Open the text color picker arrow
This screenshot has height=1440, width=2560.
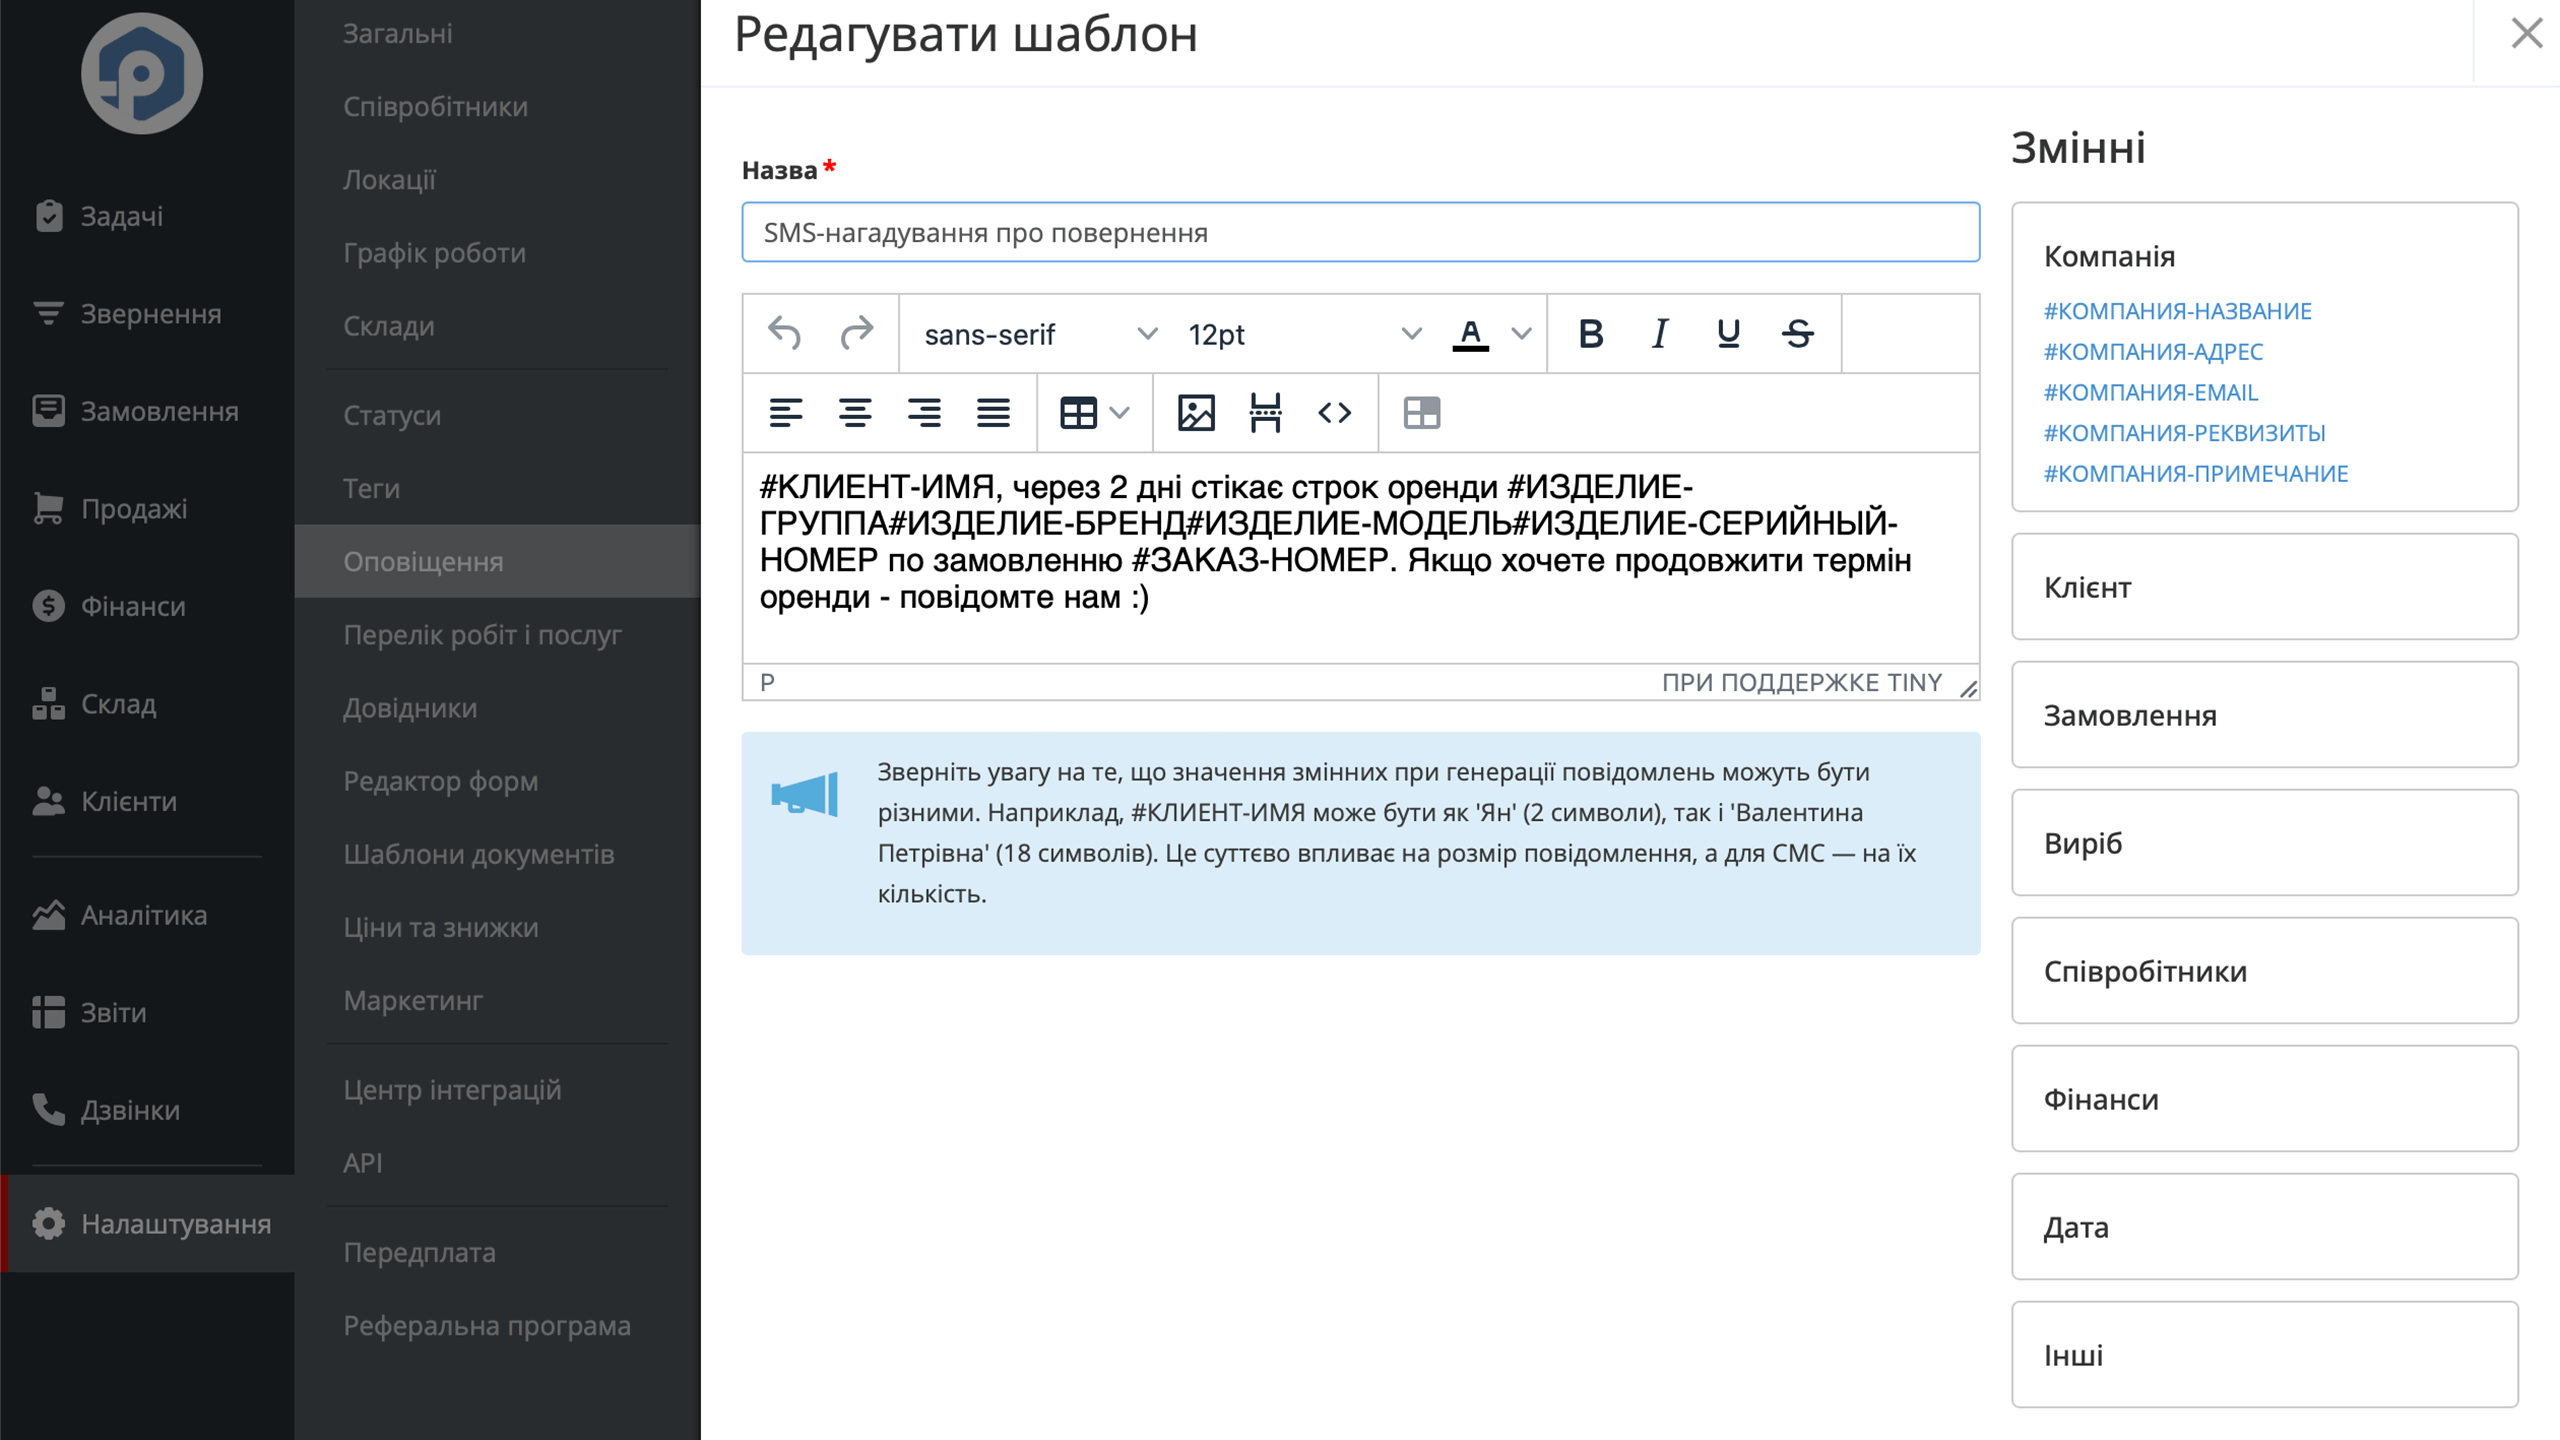click(1521, 333)
